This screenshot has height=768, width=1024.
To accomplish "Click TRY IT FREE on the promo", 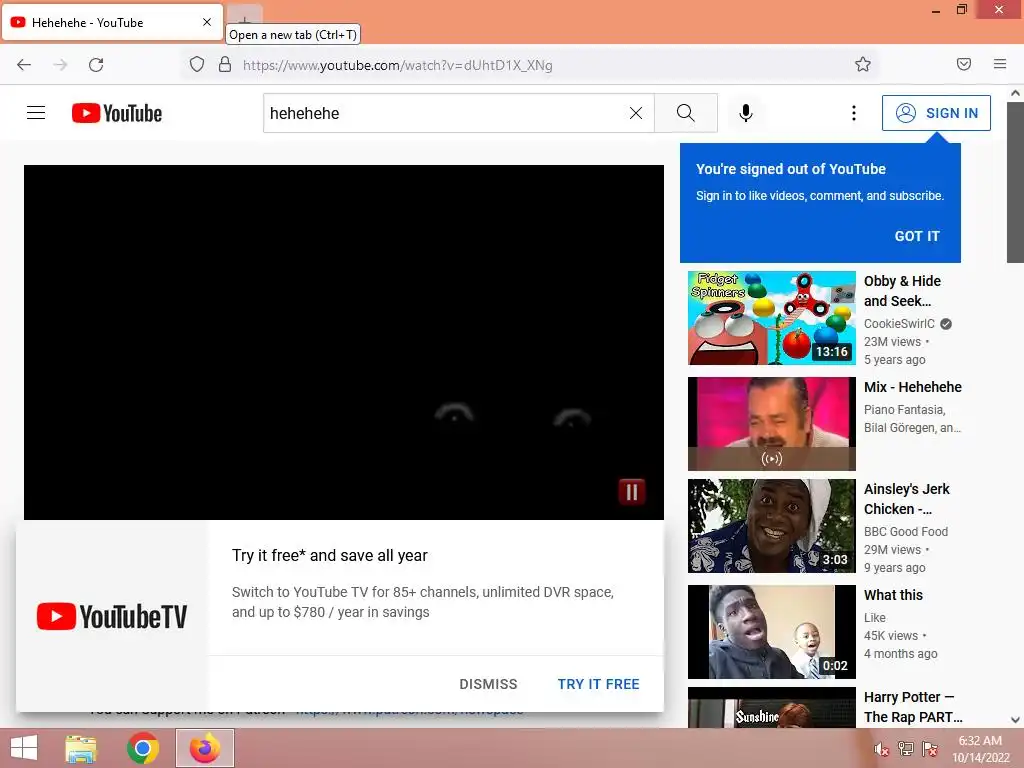I will 598,684.
